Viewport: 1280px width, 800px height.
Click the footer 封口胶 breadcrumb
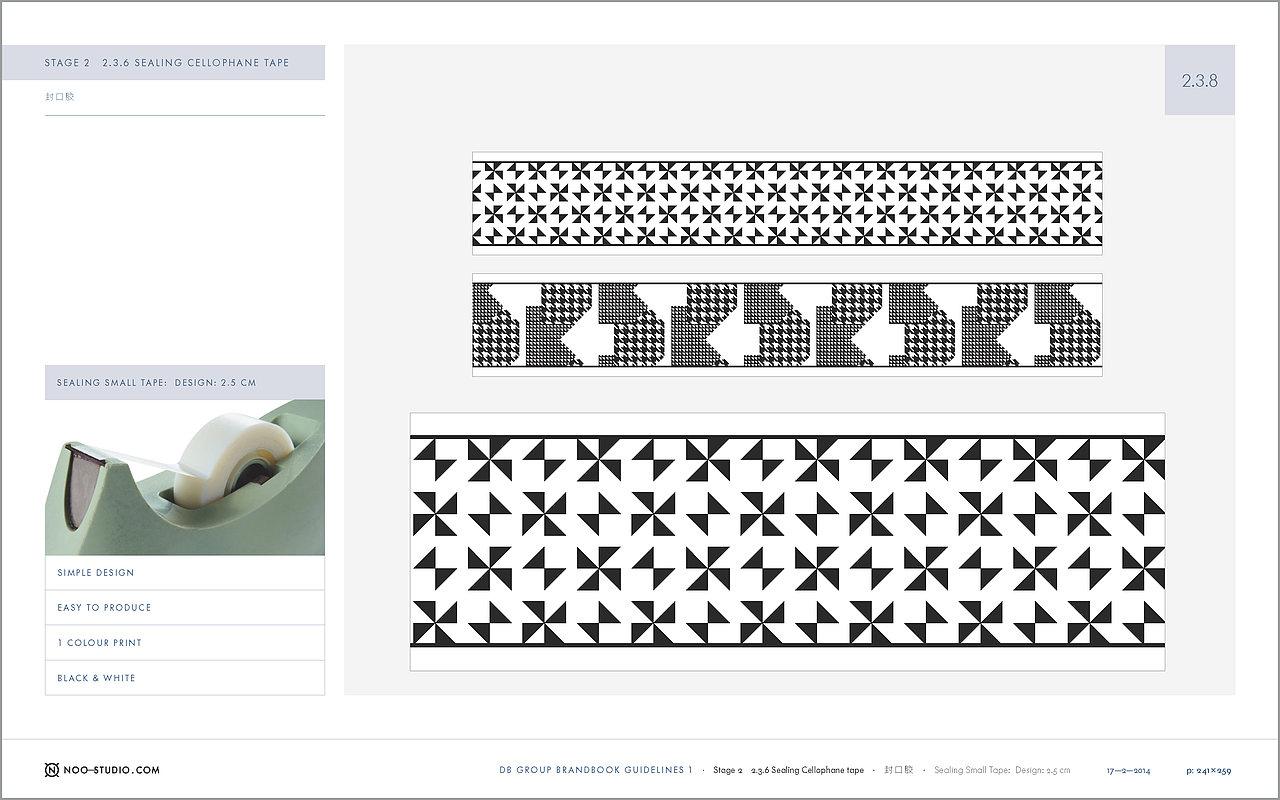point(899,770)
